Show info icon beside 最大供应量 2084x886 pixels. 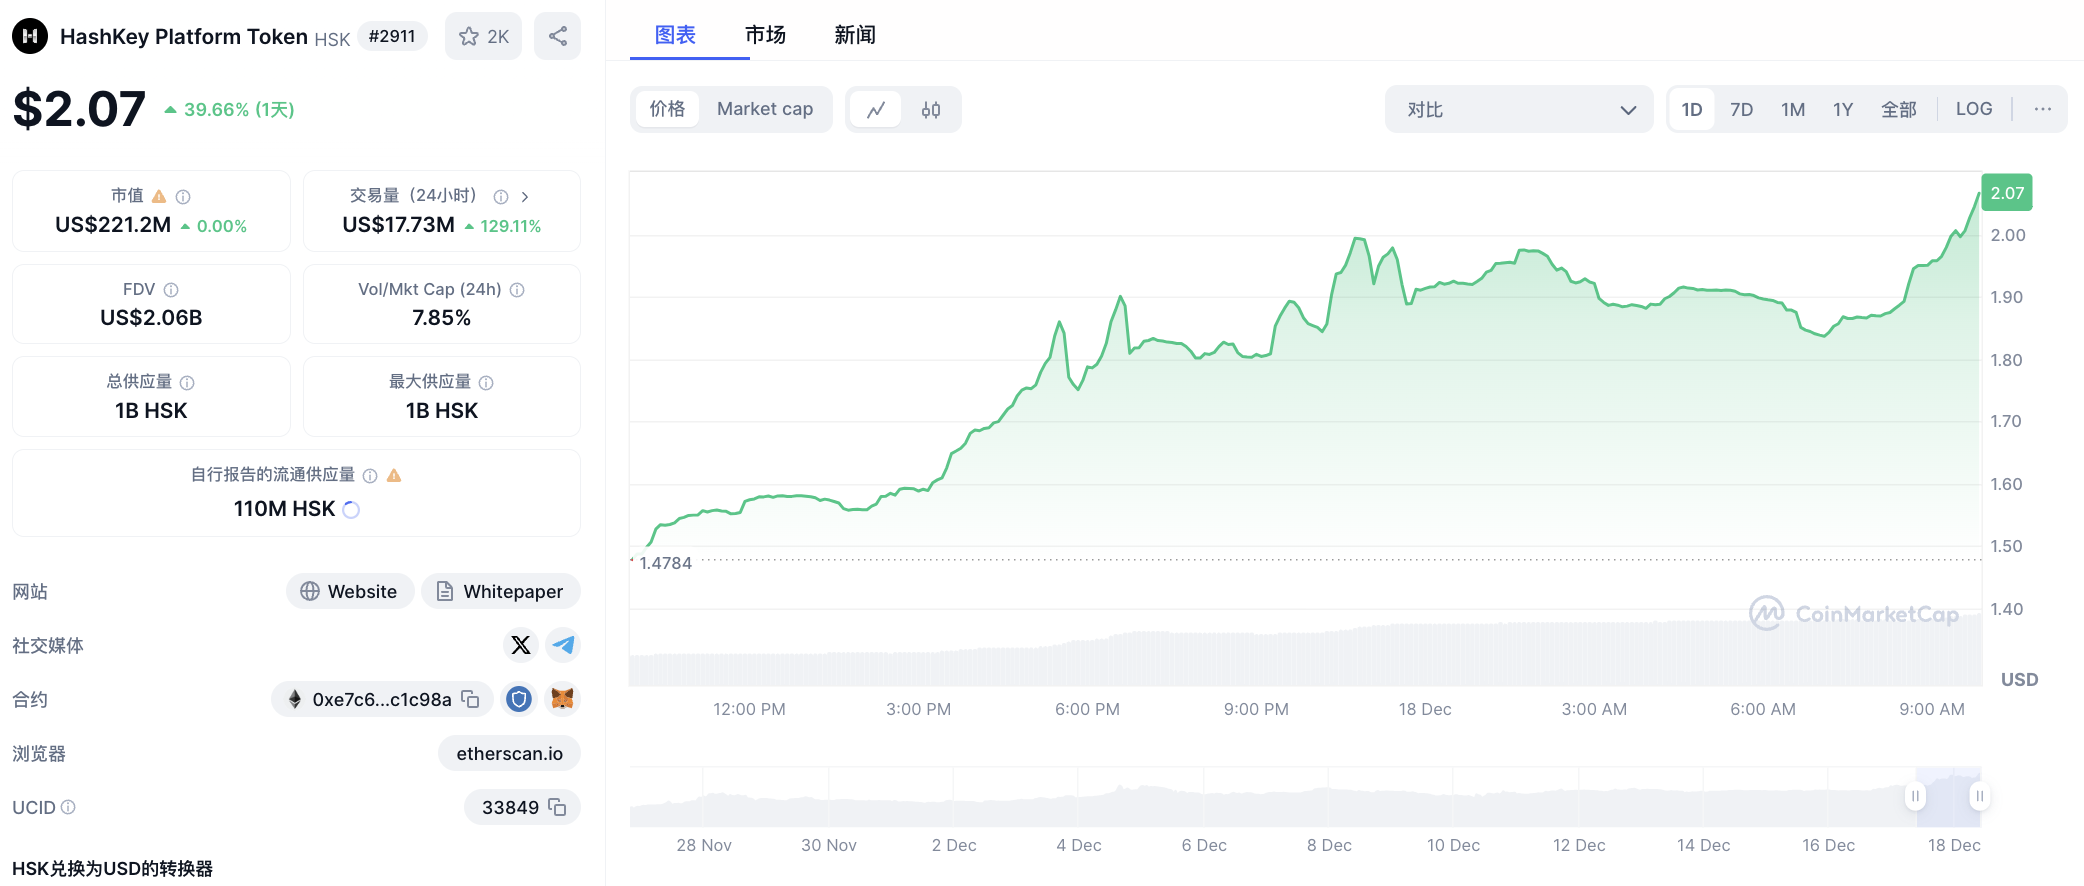(x=486, y=383)
